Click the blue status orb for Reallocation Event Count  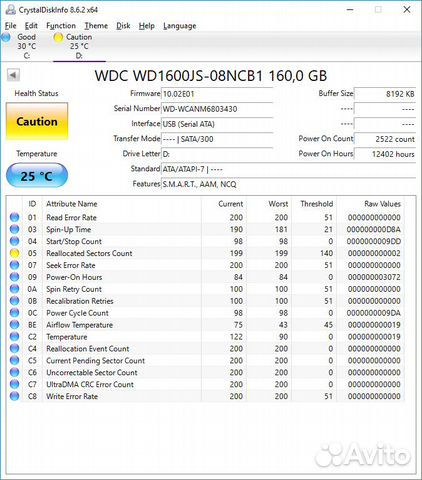(14, 349)
